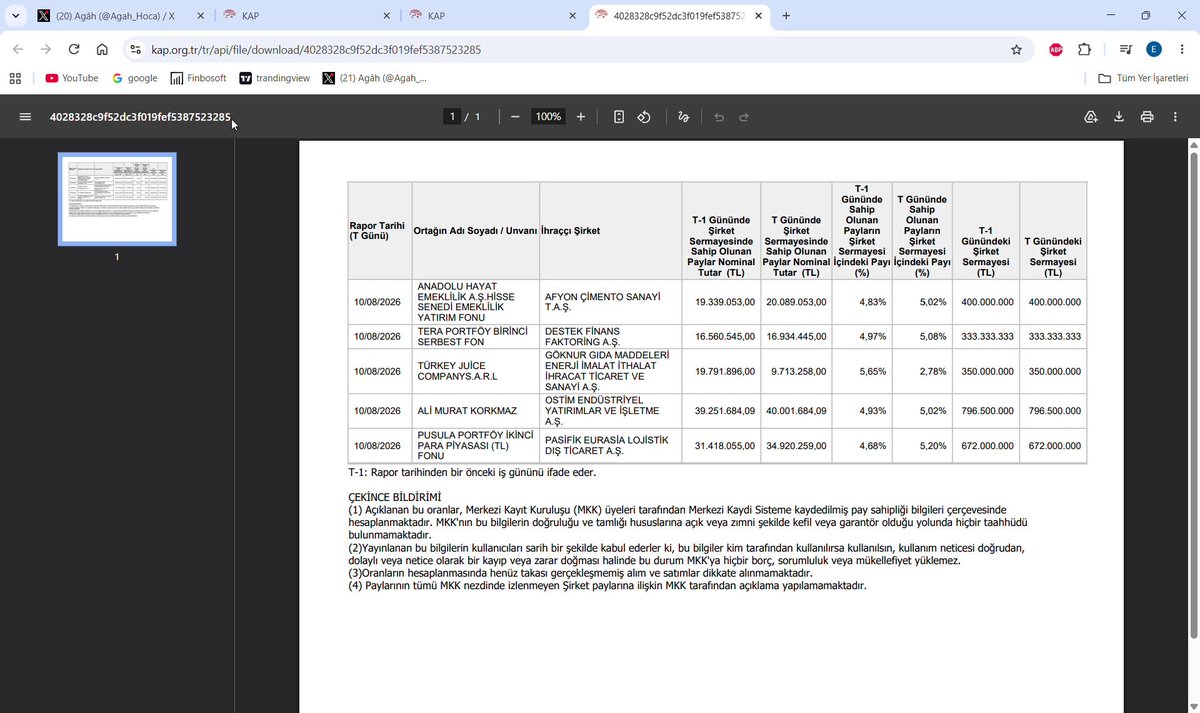Viewport: 1200px width, 713px height.
Task: Click the percentage 5,65%
Action: point(873,371)
